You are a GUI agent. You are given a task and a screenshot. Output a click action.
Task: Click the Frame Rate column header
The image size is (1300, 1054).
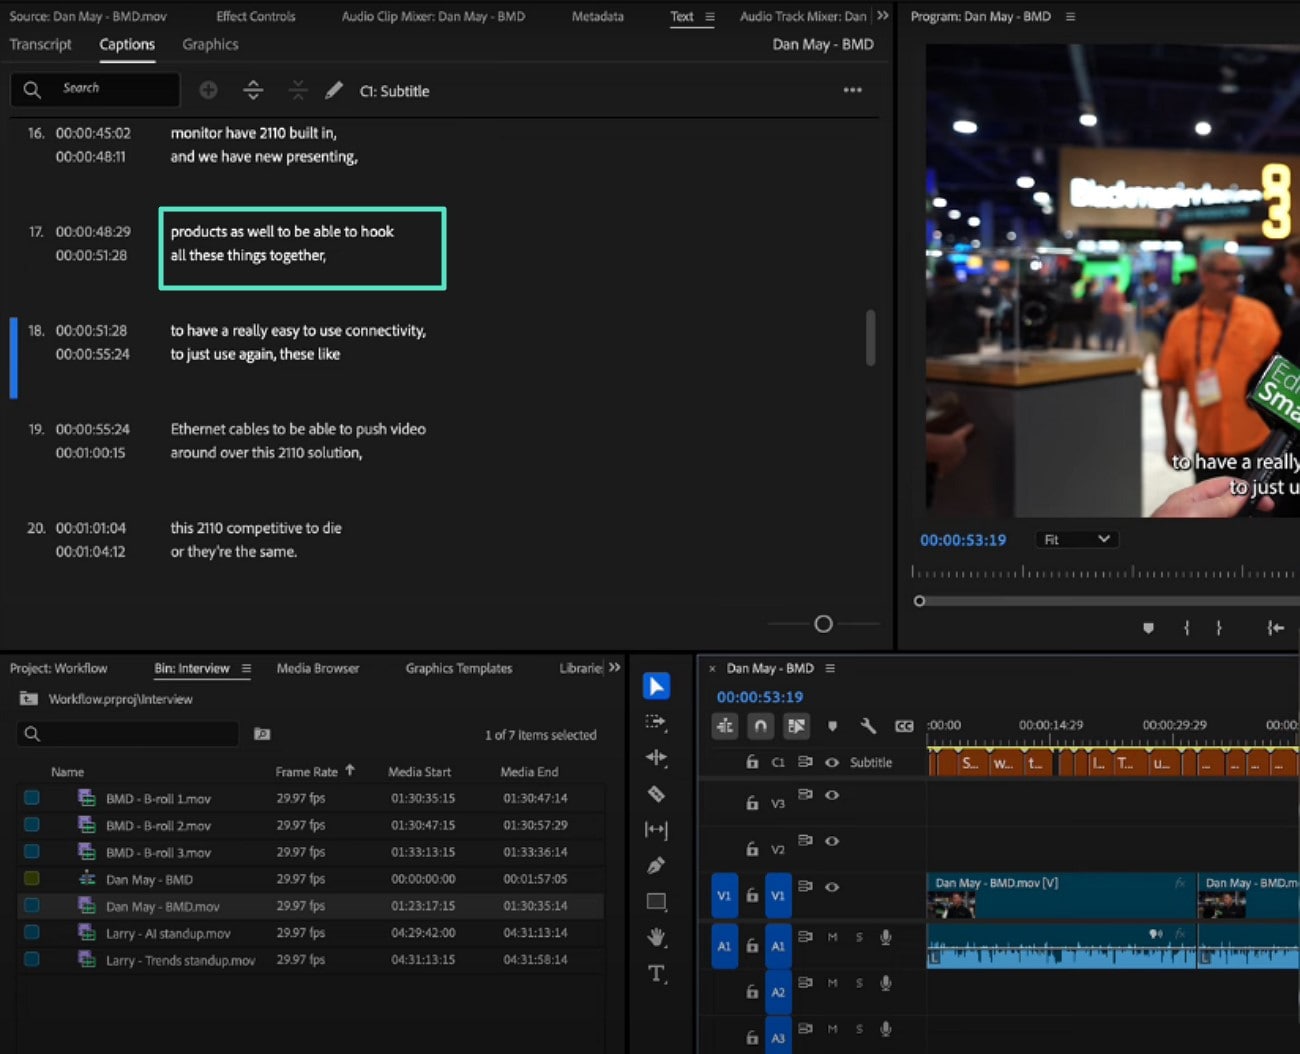pyautogui.click(x=306, y=771)
